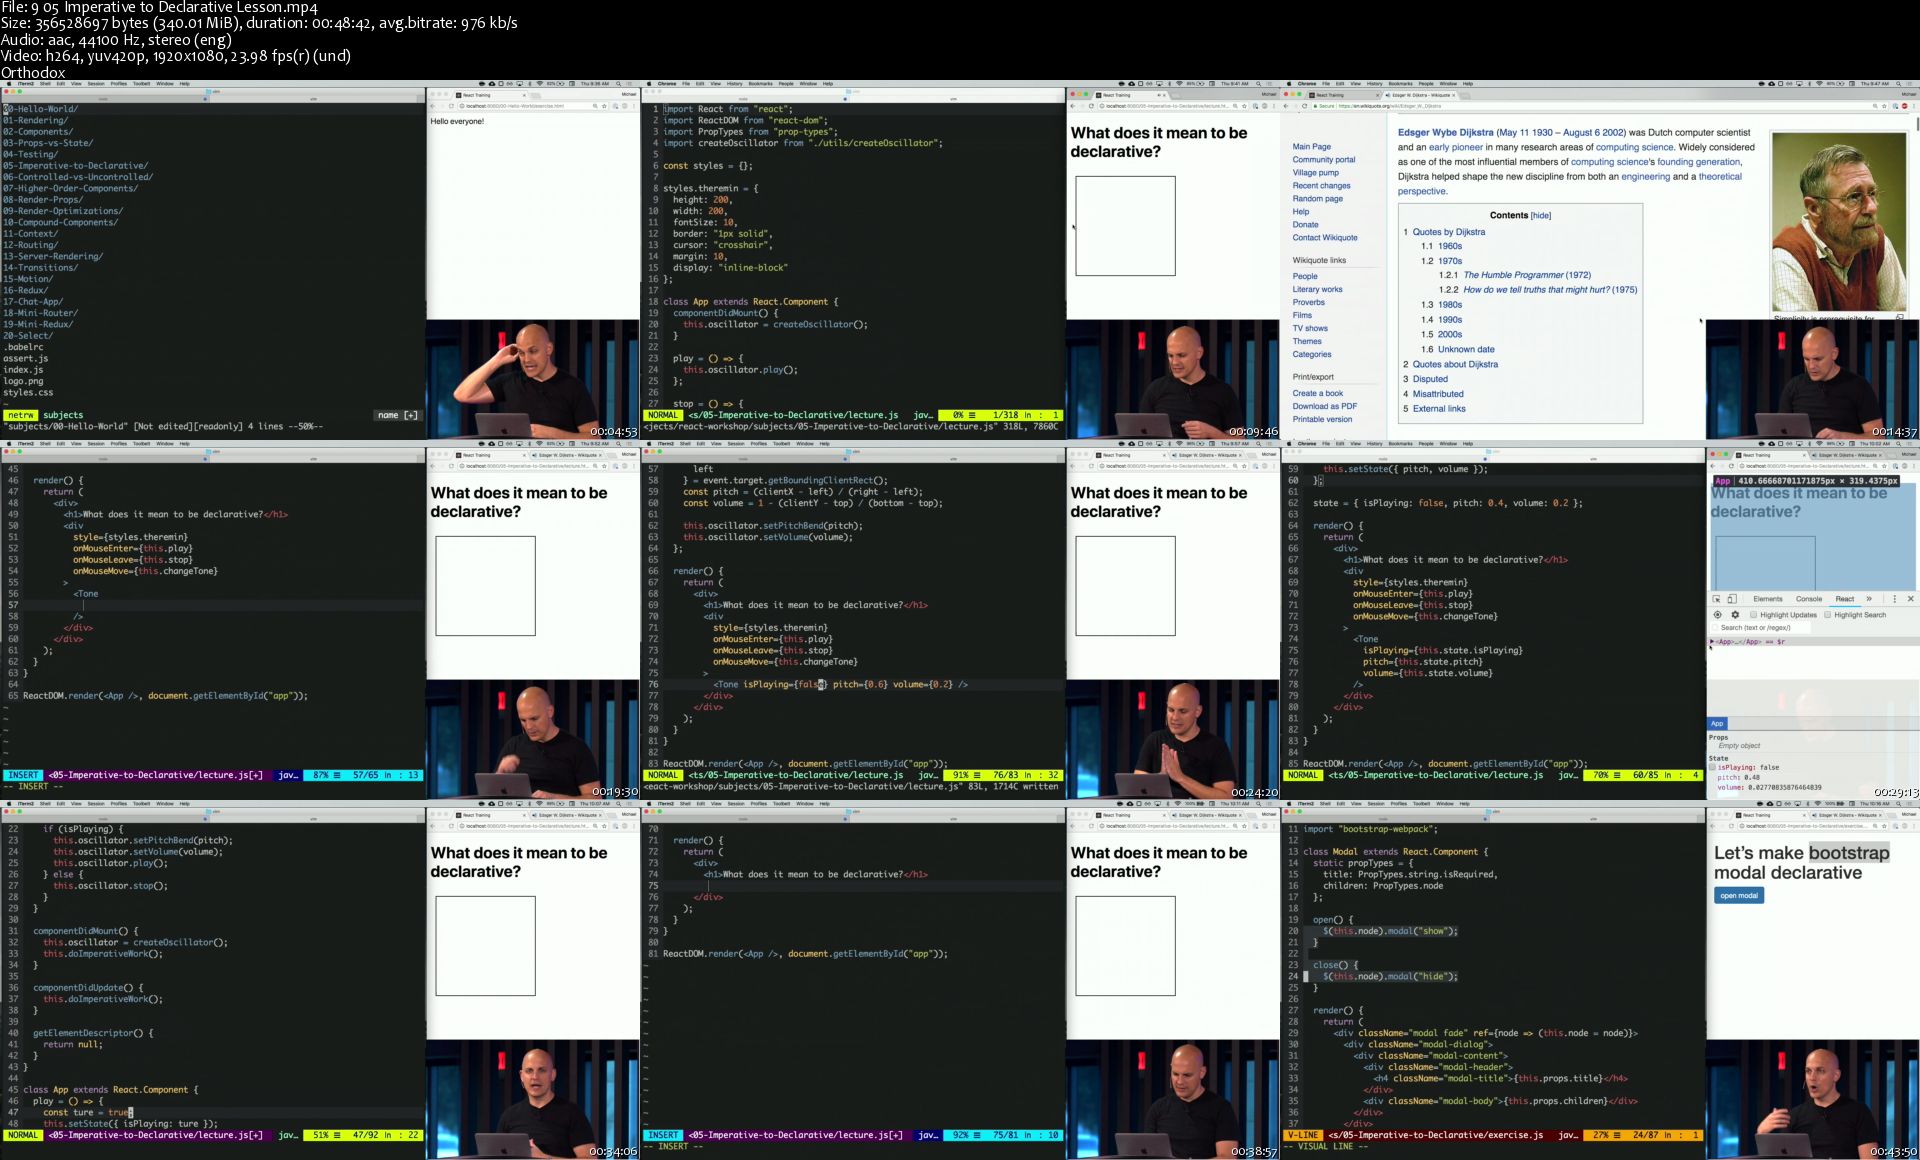Open the DevTools three-dot options menu
Viewport: 1920px width, 1160px height.
pyautogui.click(x=1894, y=599)
